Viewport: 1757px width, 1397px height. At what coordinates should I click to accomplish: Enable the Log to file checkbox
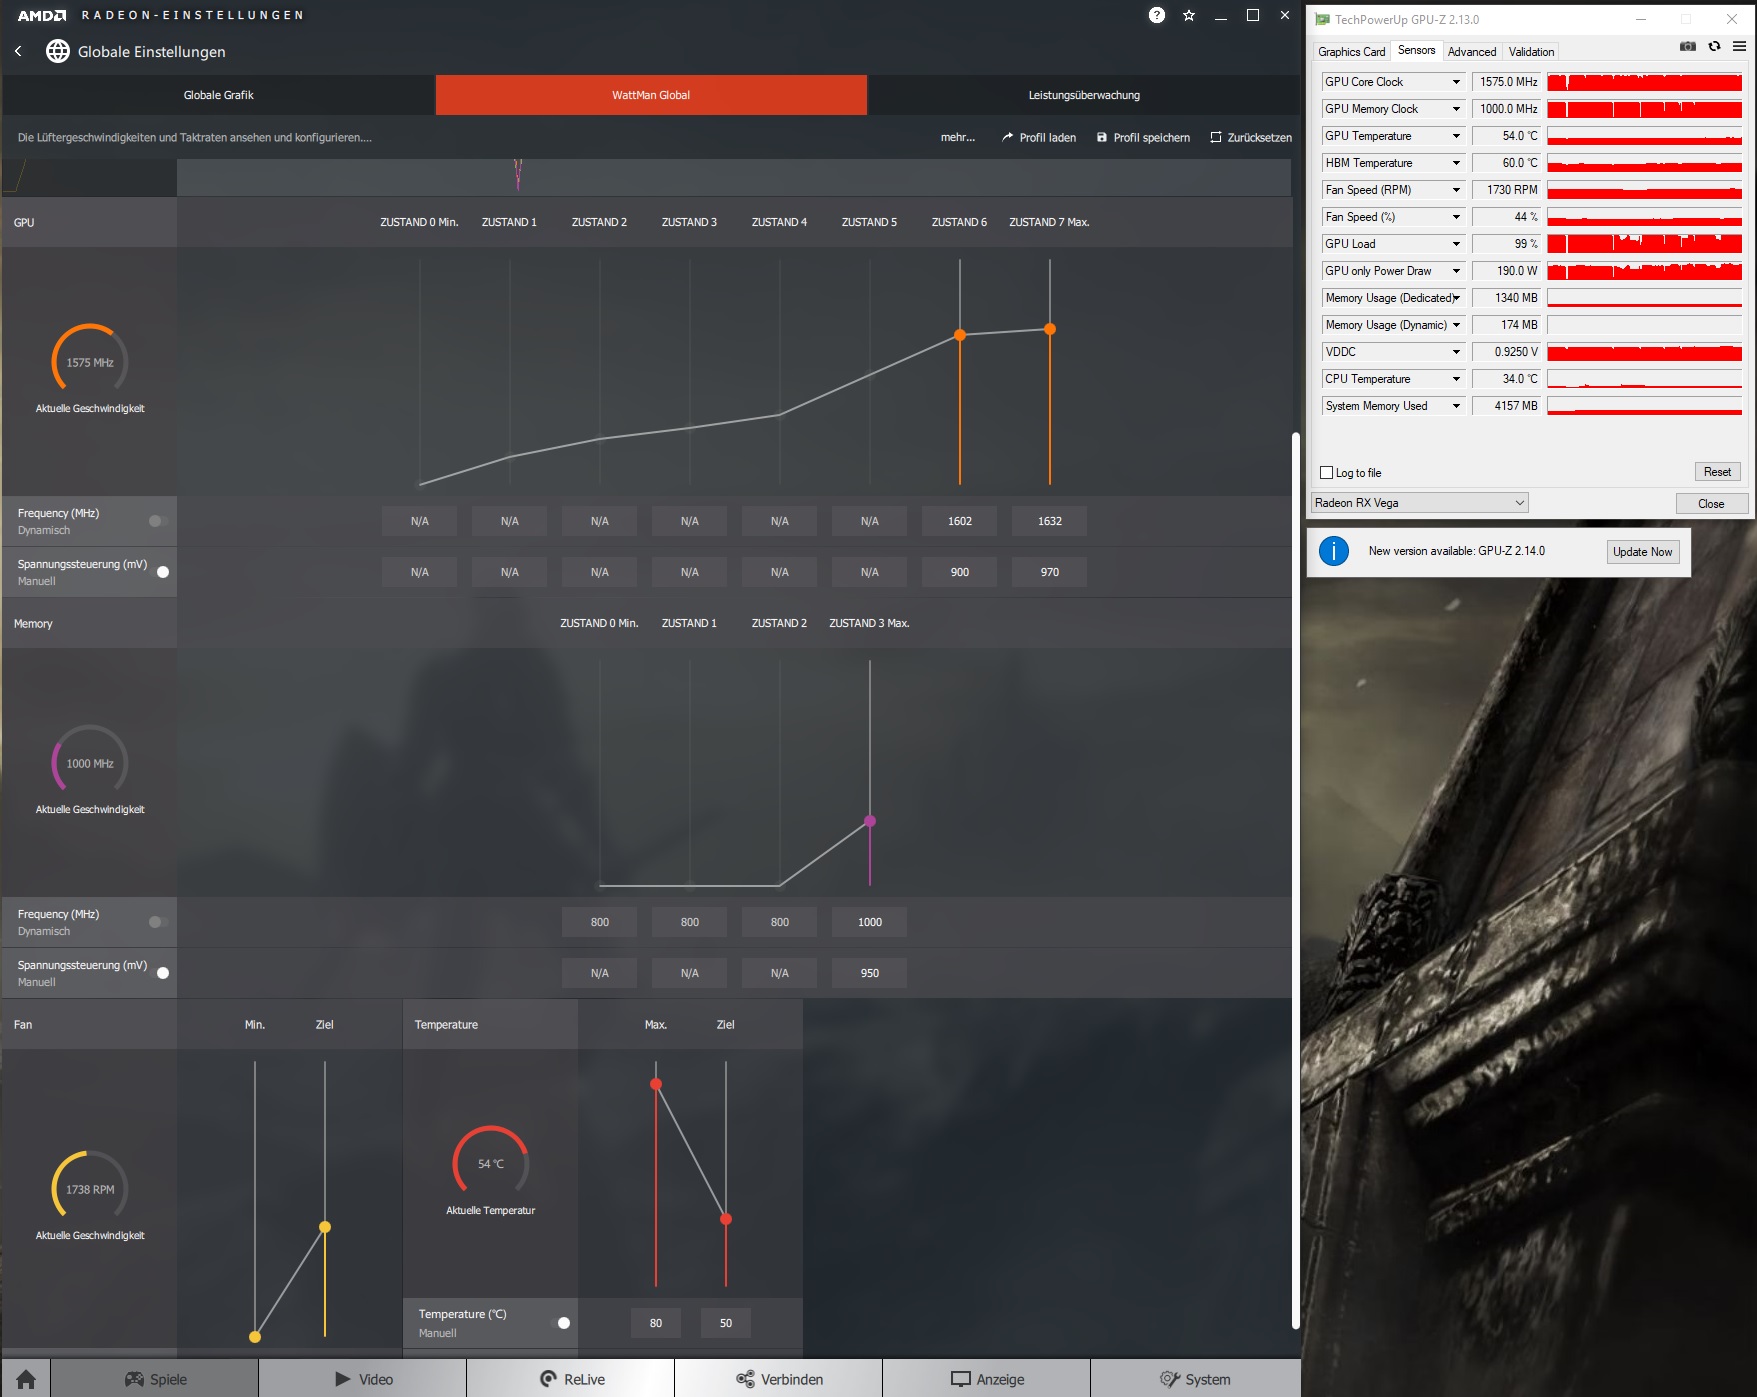[x=1327, y=473]
